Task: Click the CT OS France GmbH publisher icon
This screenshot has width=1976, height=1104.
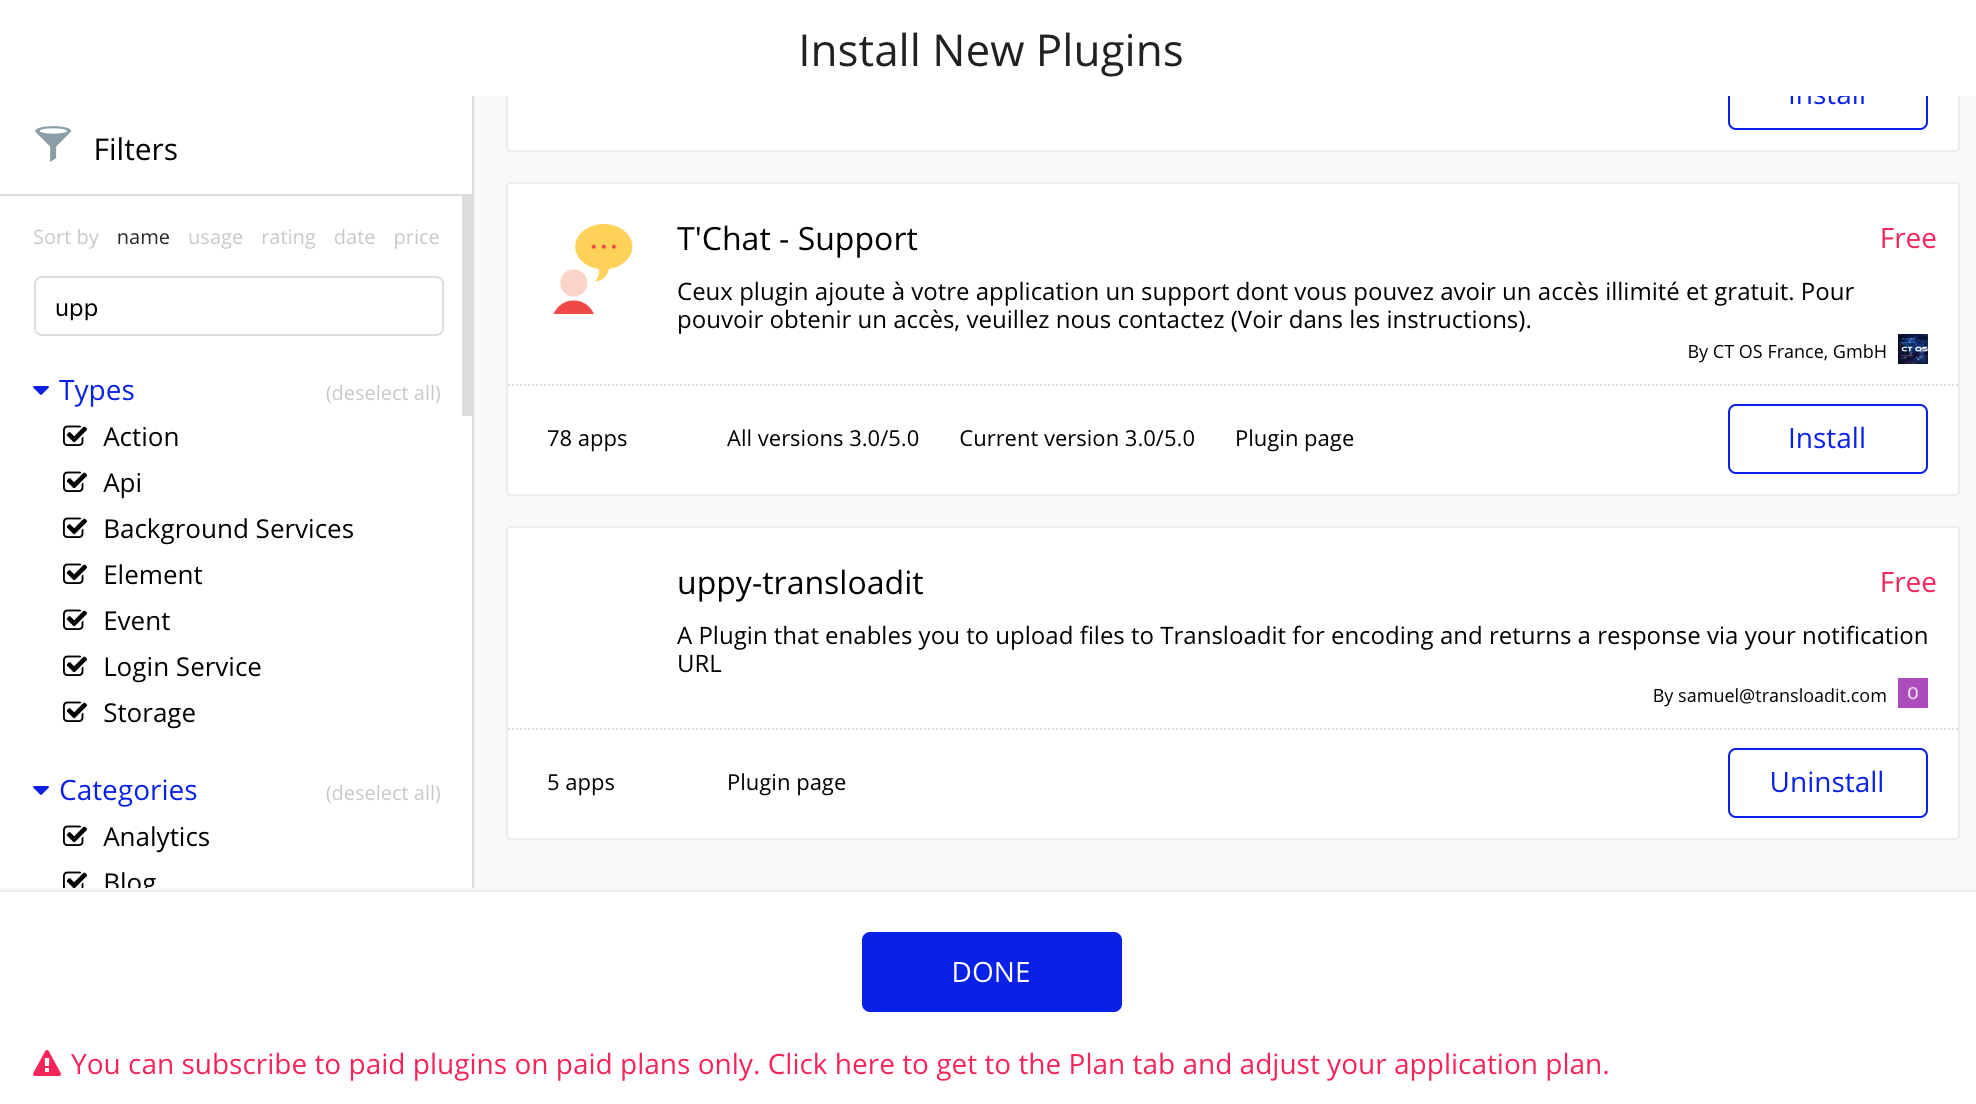Action: pyautogui.click(x=1914, y=349)
